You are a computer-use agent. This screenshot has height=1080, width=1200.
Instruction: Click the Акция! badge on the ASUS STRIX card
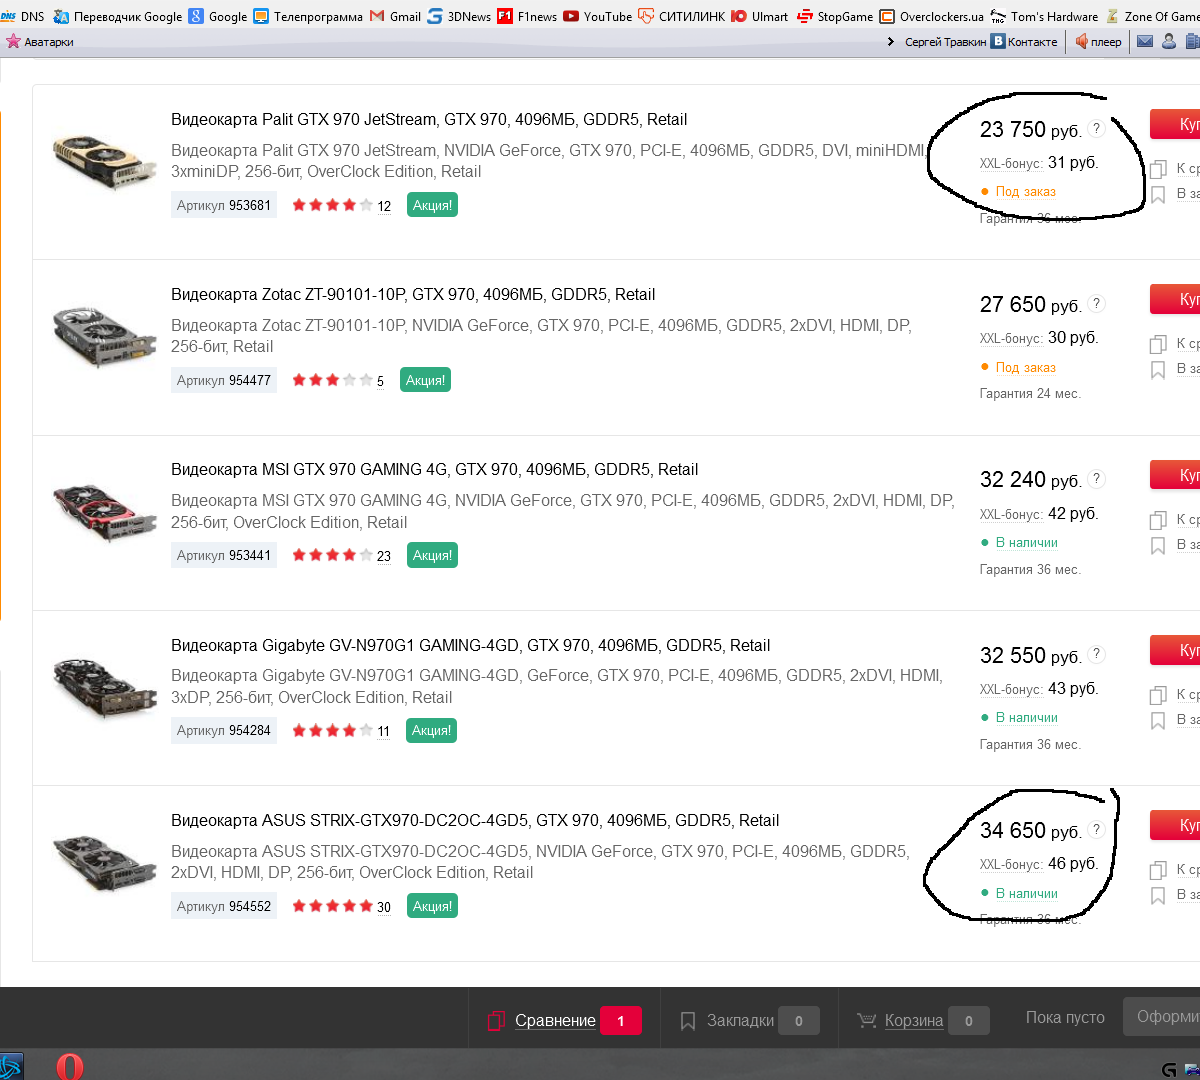(432, 906)
